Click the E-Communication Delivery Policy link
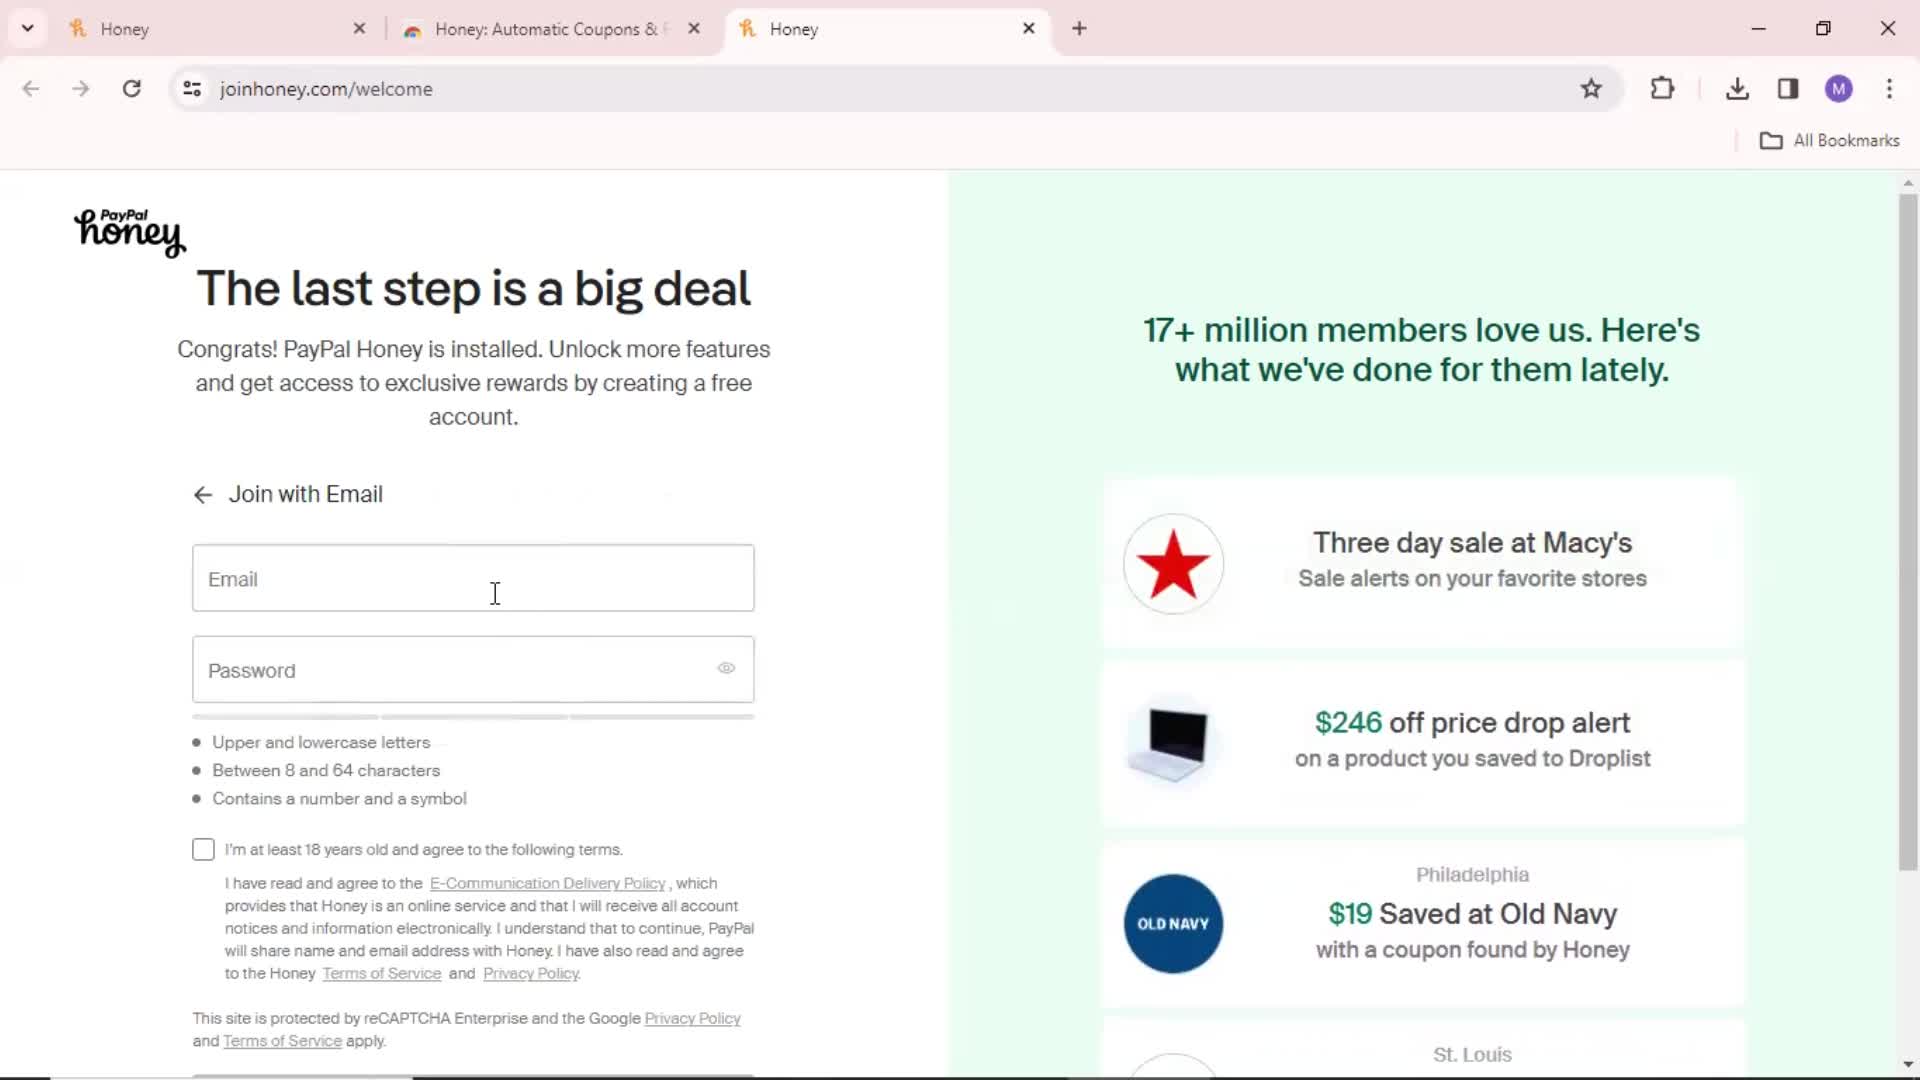1920x1080 pixels. (x=547, y=884)
